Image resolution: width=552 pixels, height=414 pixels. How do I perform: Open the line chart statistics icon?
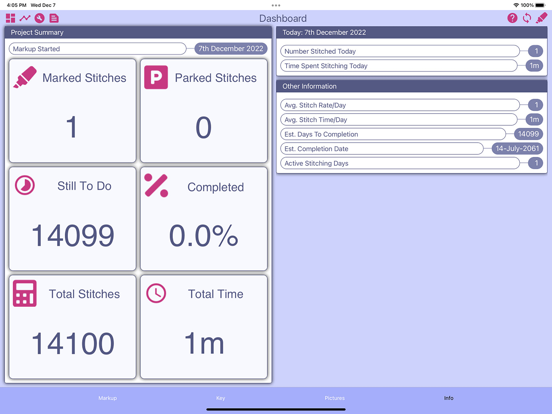tap(25, 18)
